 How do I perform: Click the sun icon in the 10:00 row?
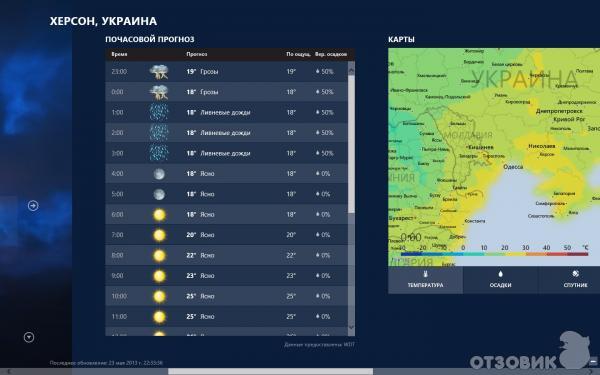pos(159,296)
